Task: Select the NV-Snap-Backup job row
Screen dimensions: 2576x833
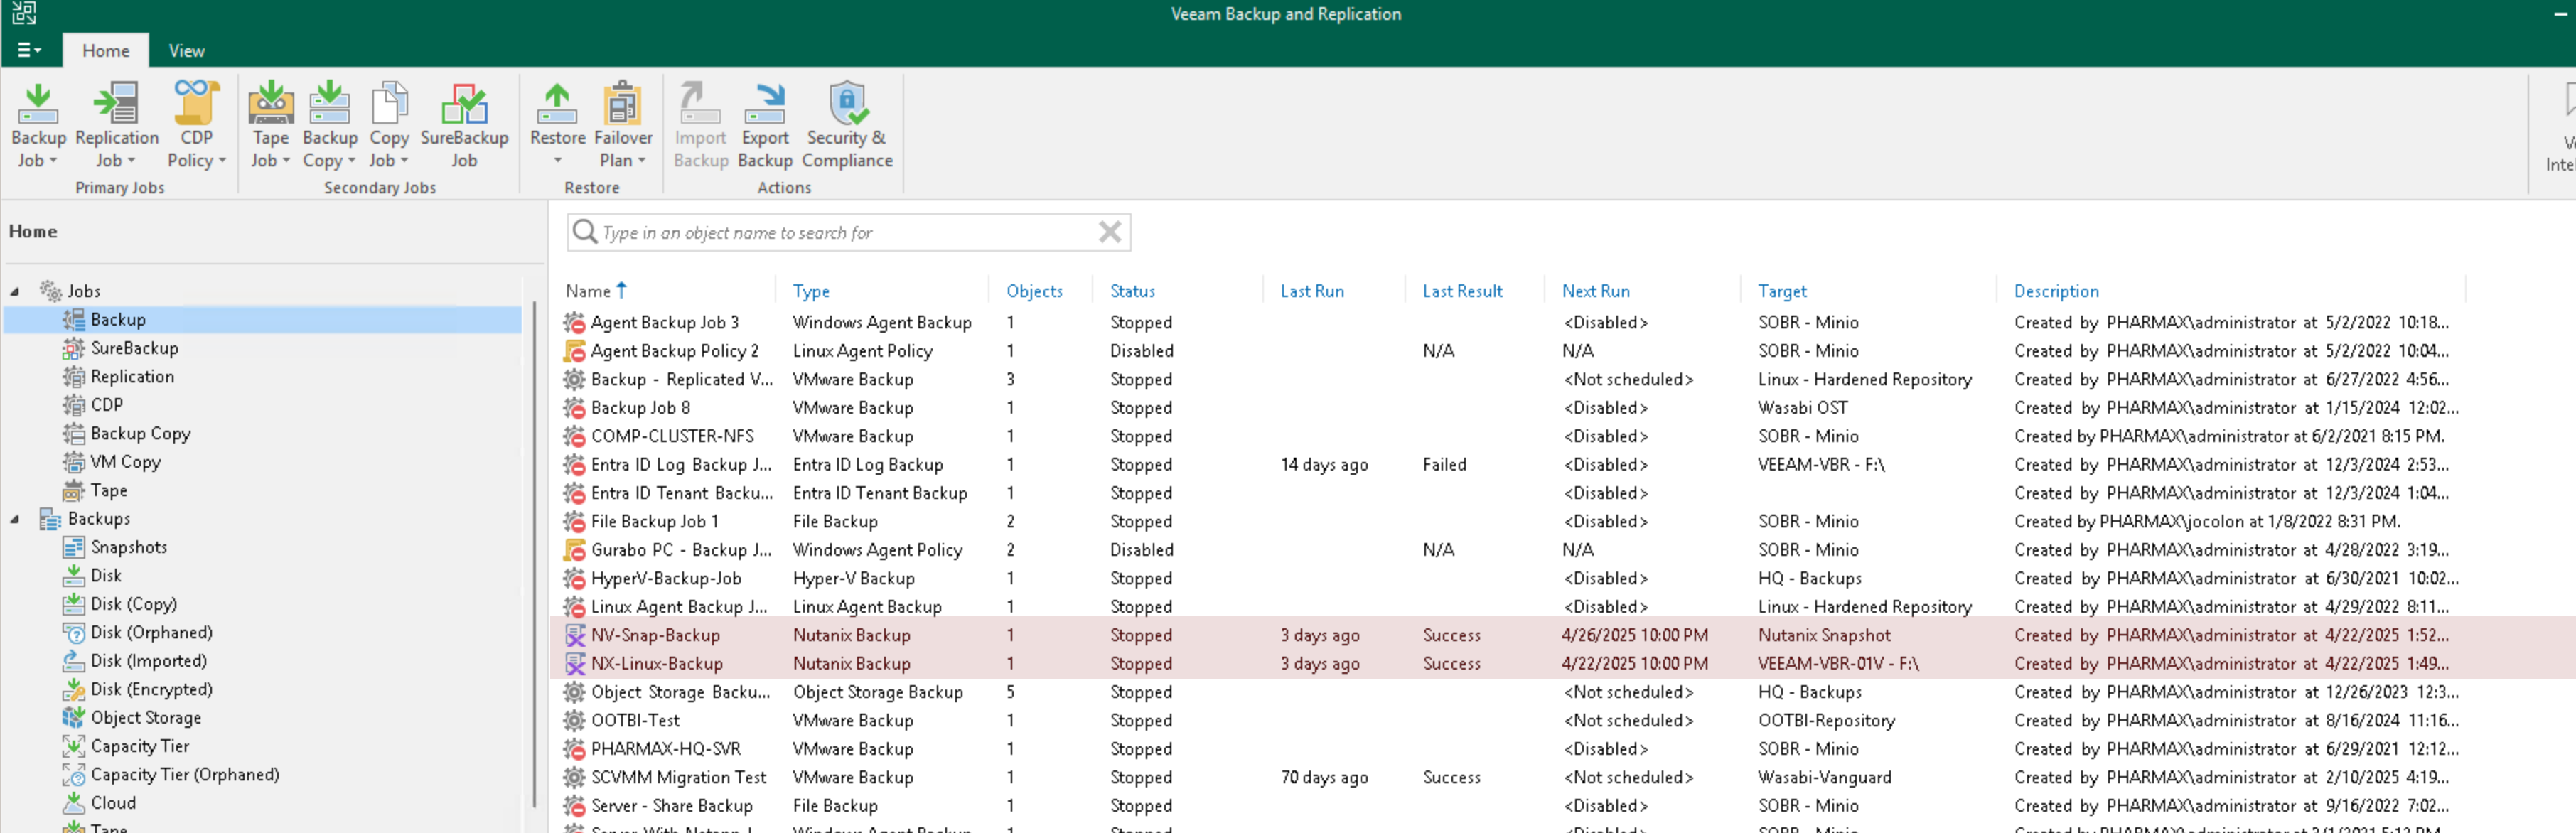Action: coord(655,635)
